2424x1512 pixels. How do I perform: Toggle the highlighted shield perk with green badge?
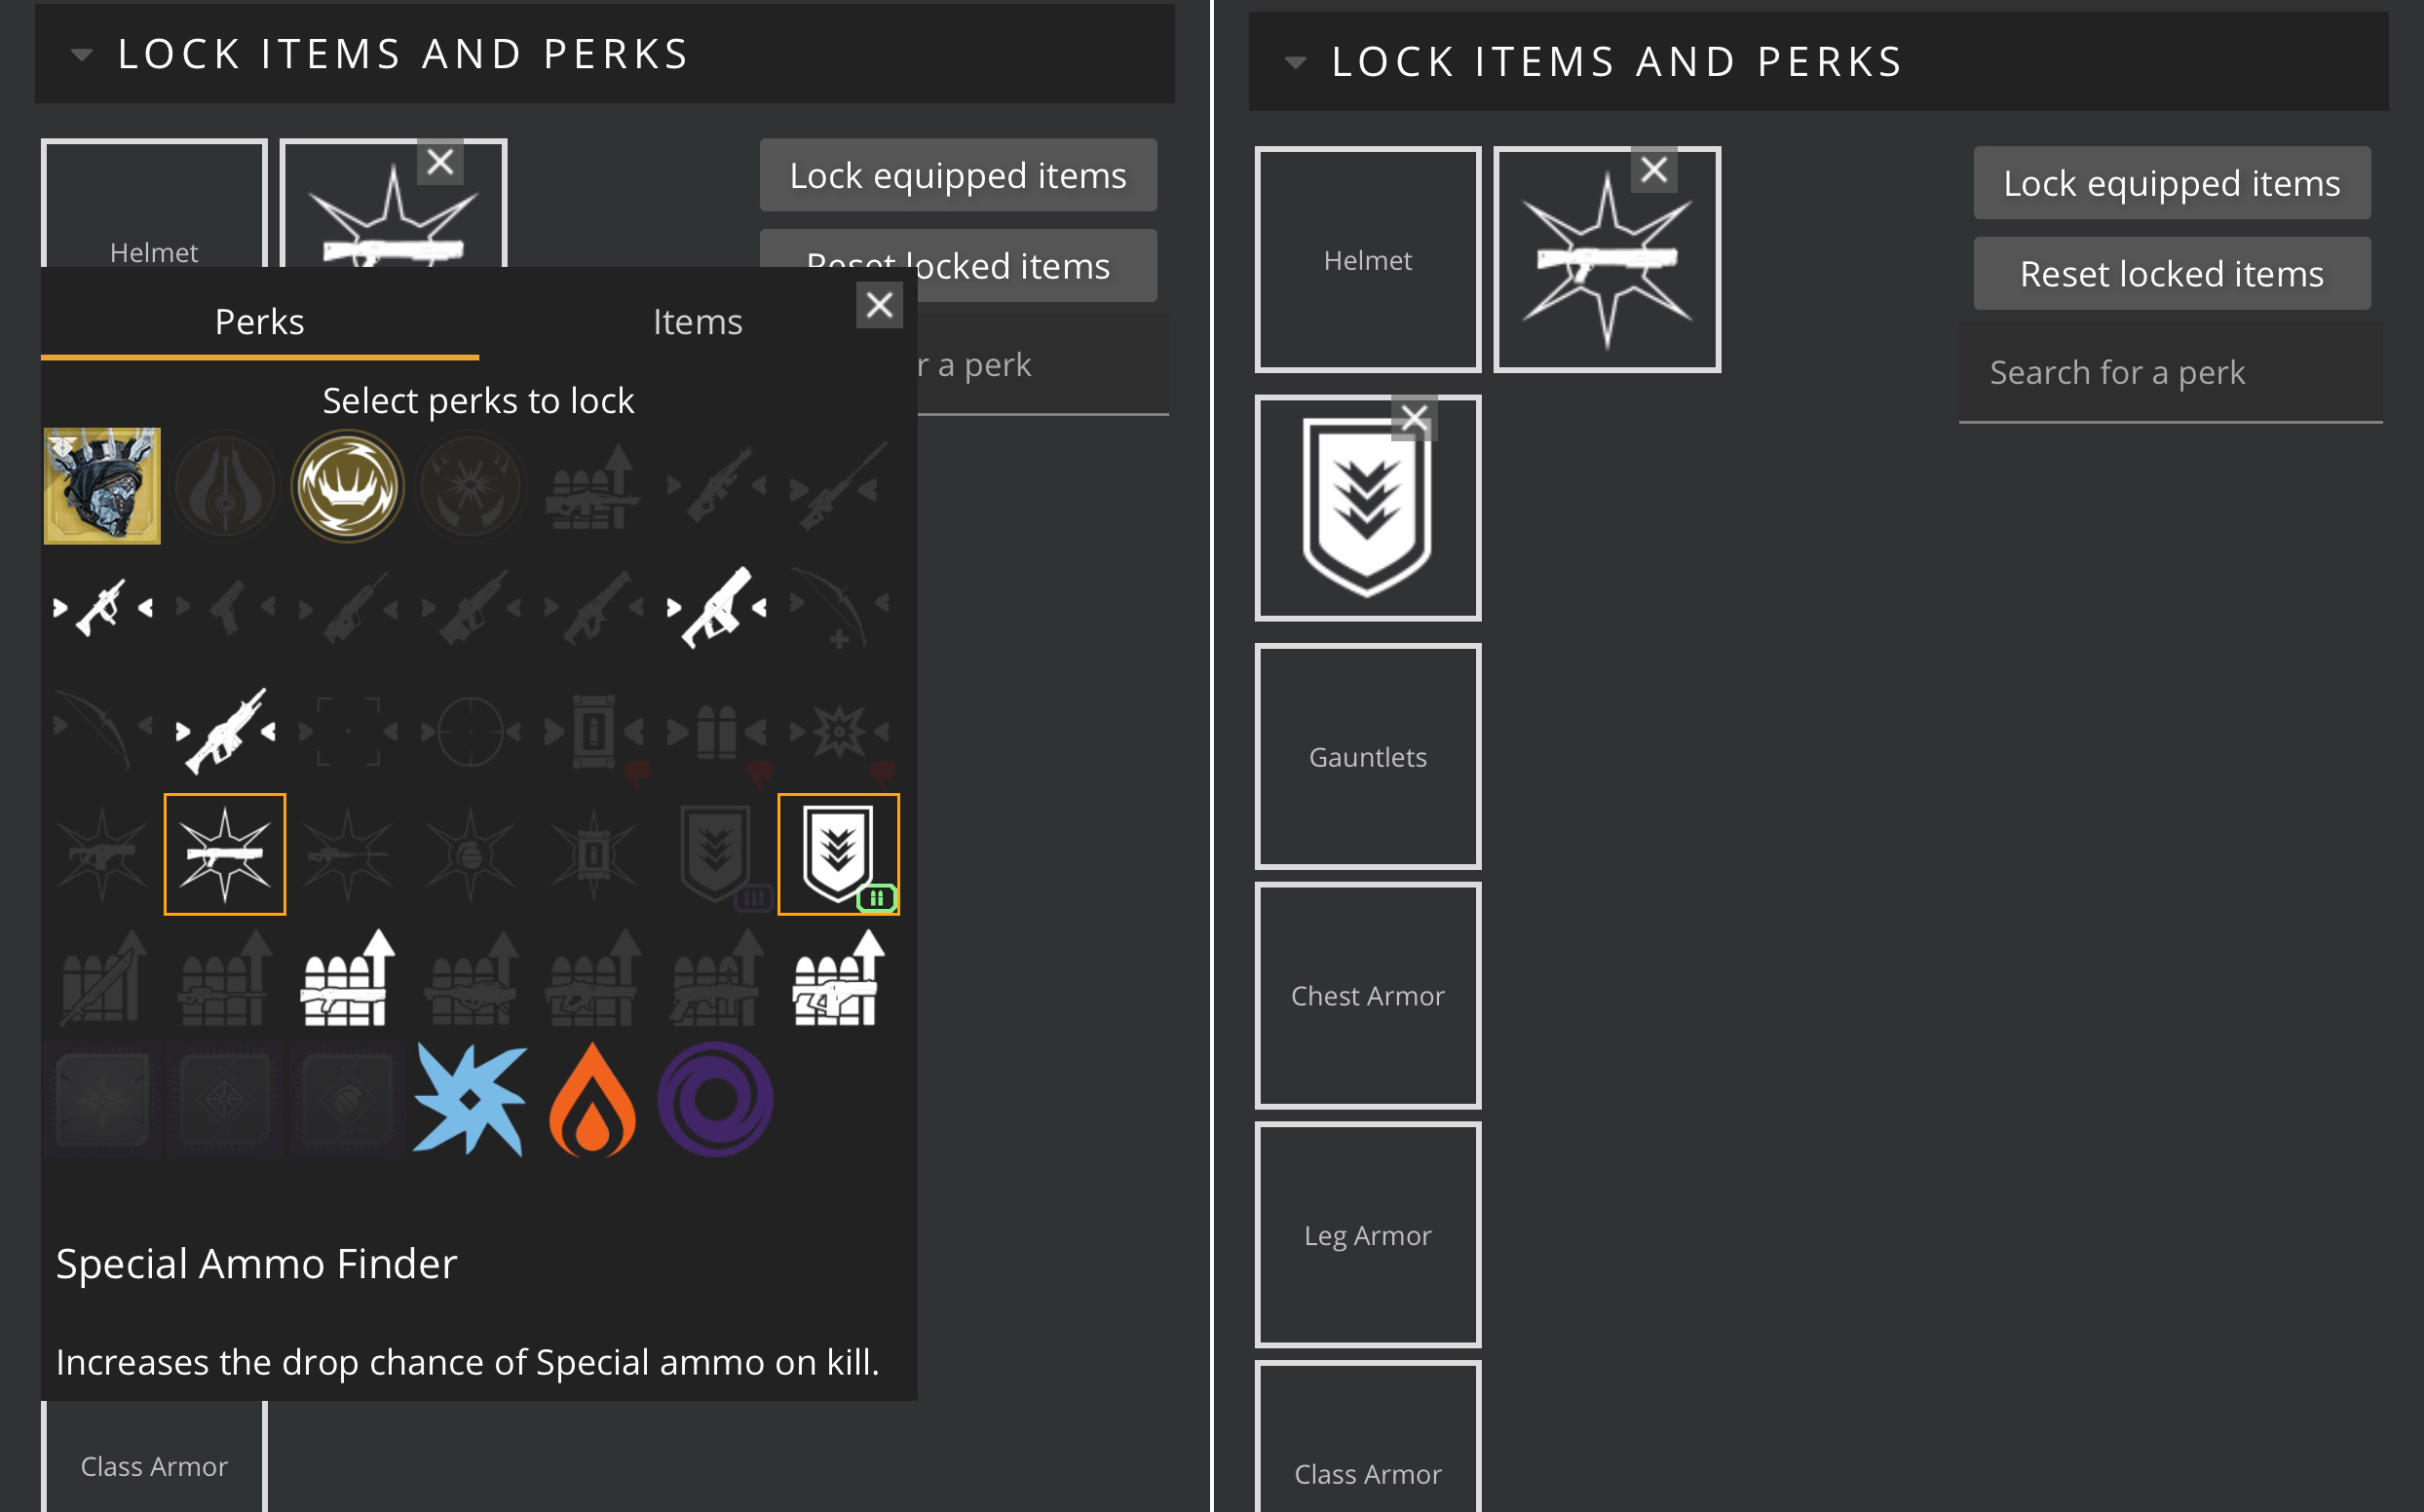coord(838,854)
